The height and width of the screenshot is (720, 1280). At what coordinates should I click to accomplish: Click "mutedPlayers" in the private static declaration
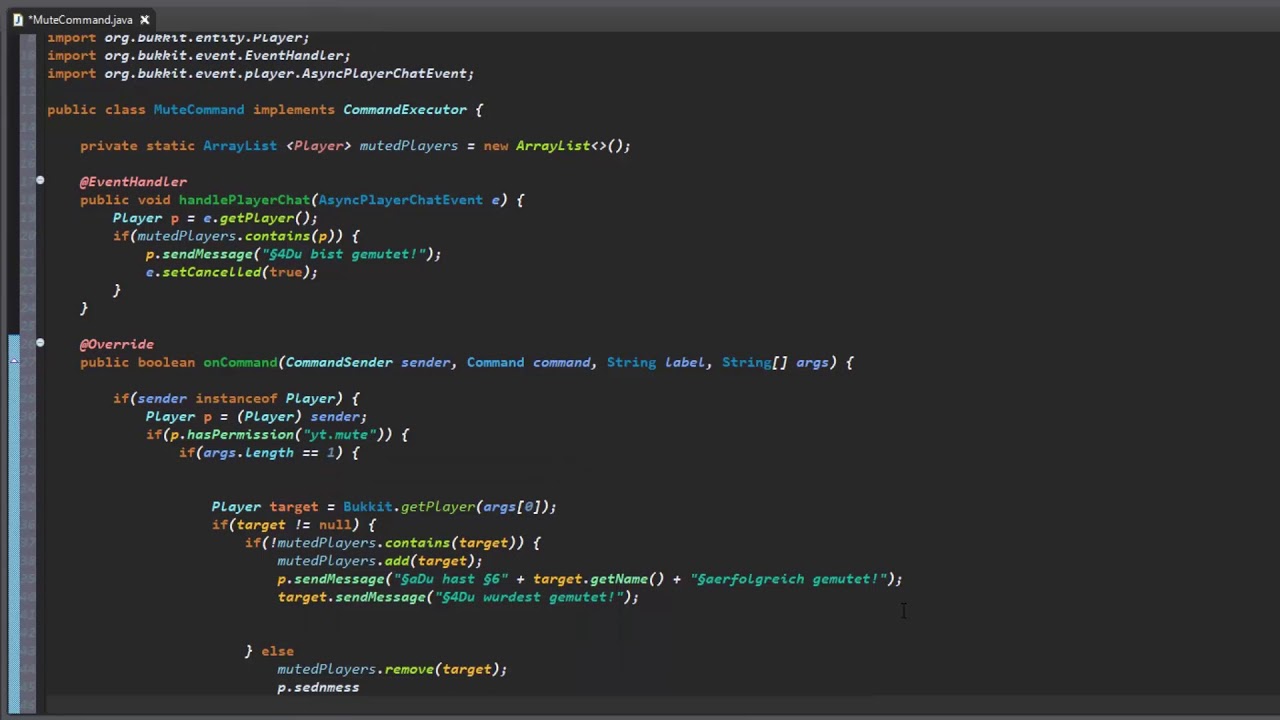(409, 146)
